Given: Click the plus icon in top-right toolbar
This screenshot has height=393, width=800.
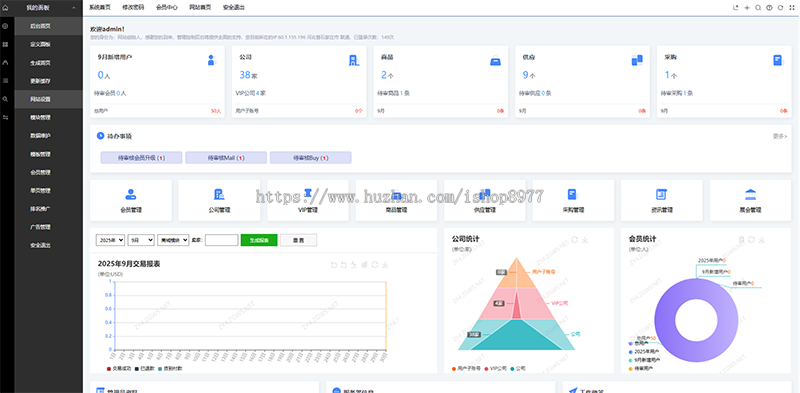Looking at the screenshot, I should pos(747,8).
